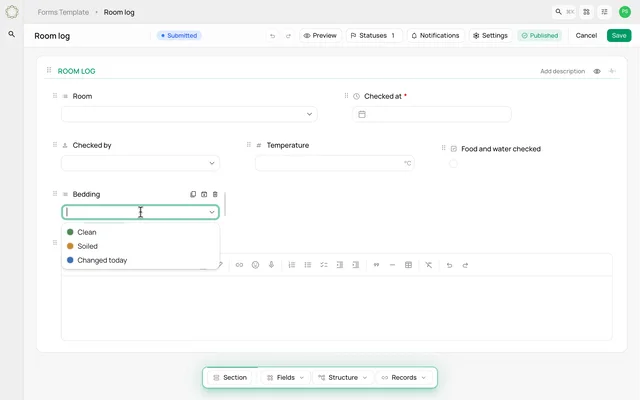This screenshot has width=640, height=400.
Task: Open the Room dropdown
Action: click(x=189, y=114)
